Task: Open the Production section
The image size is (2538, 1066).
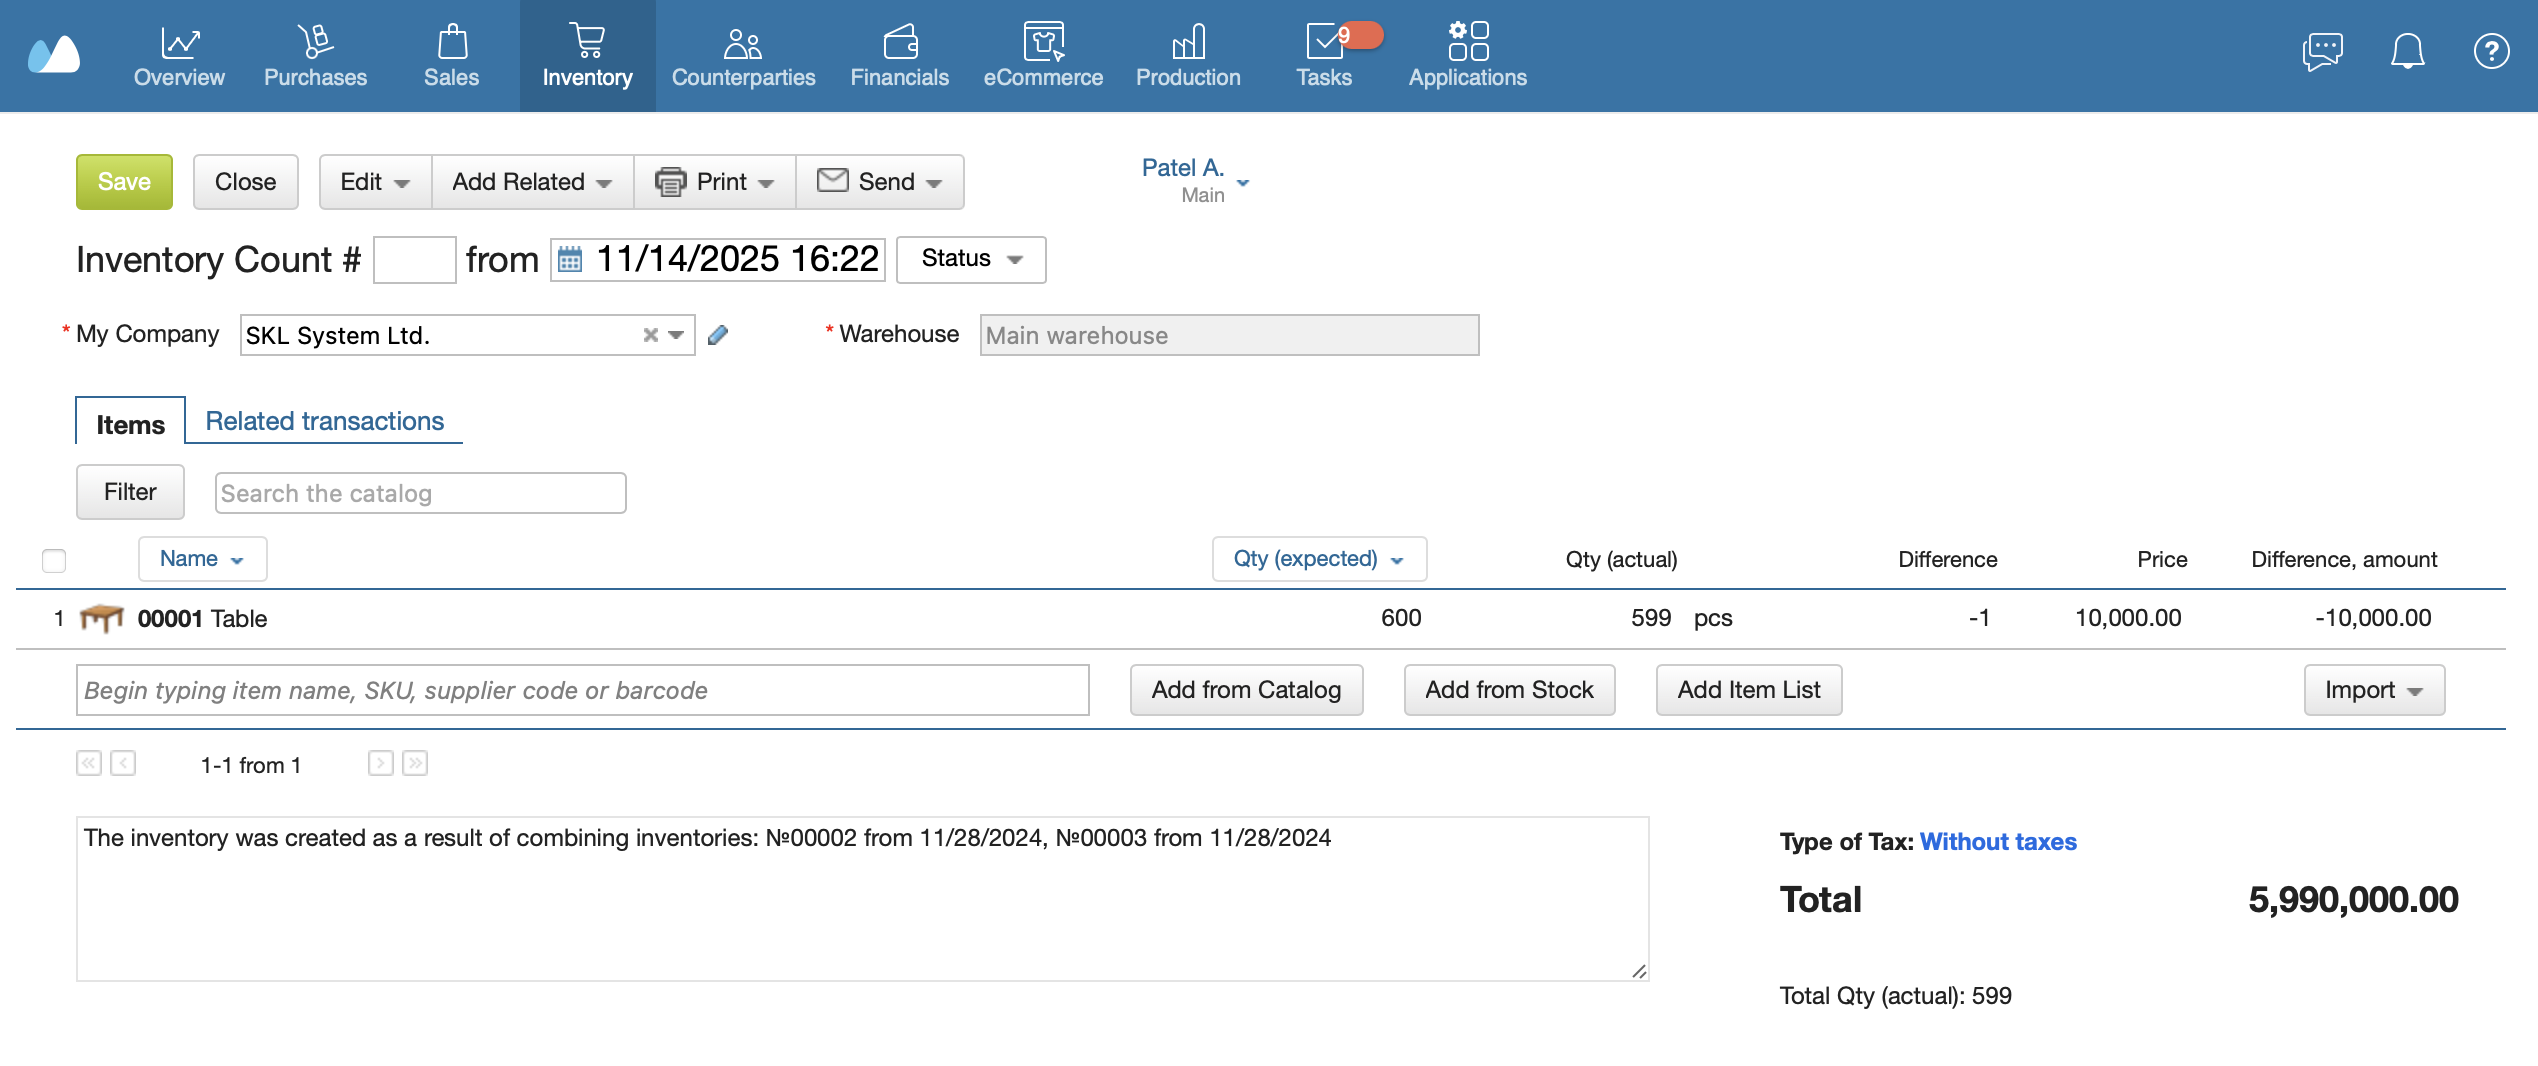Action: pos(1188,56)
